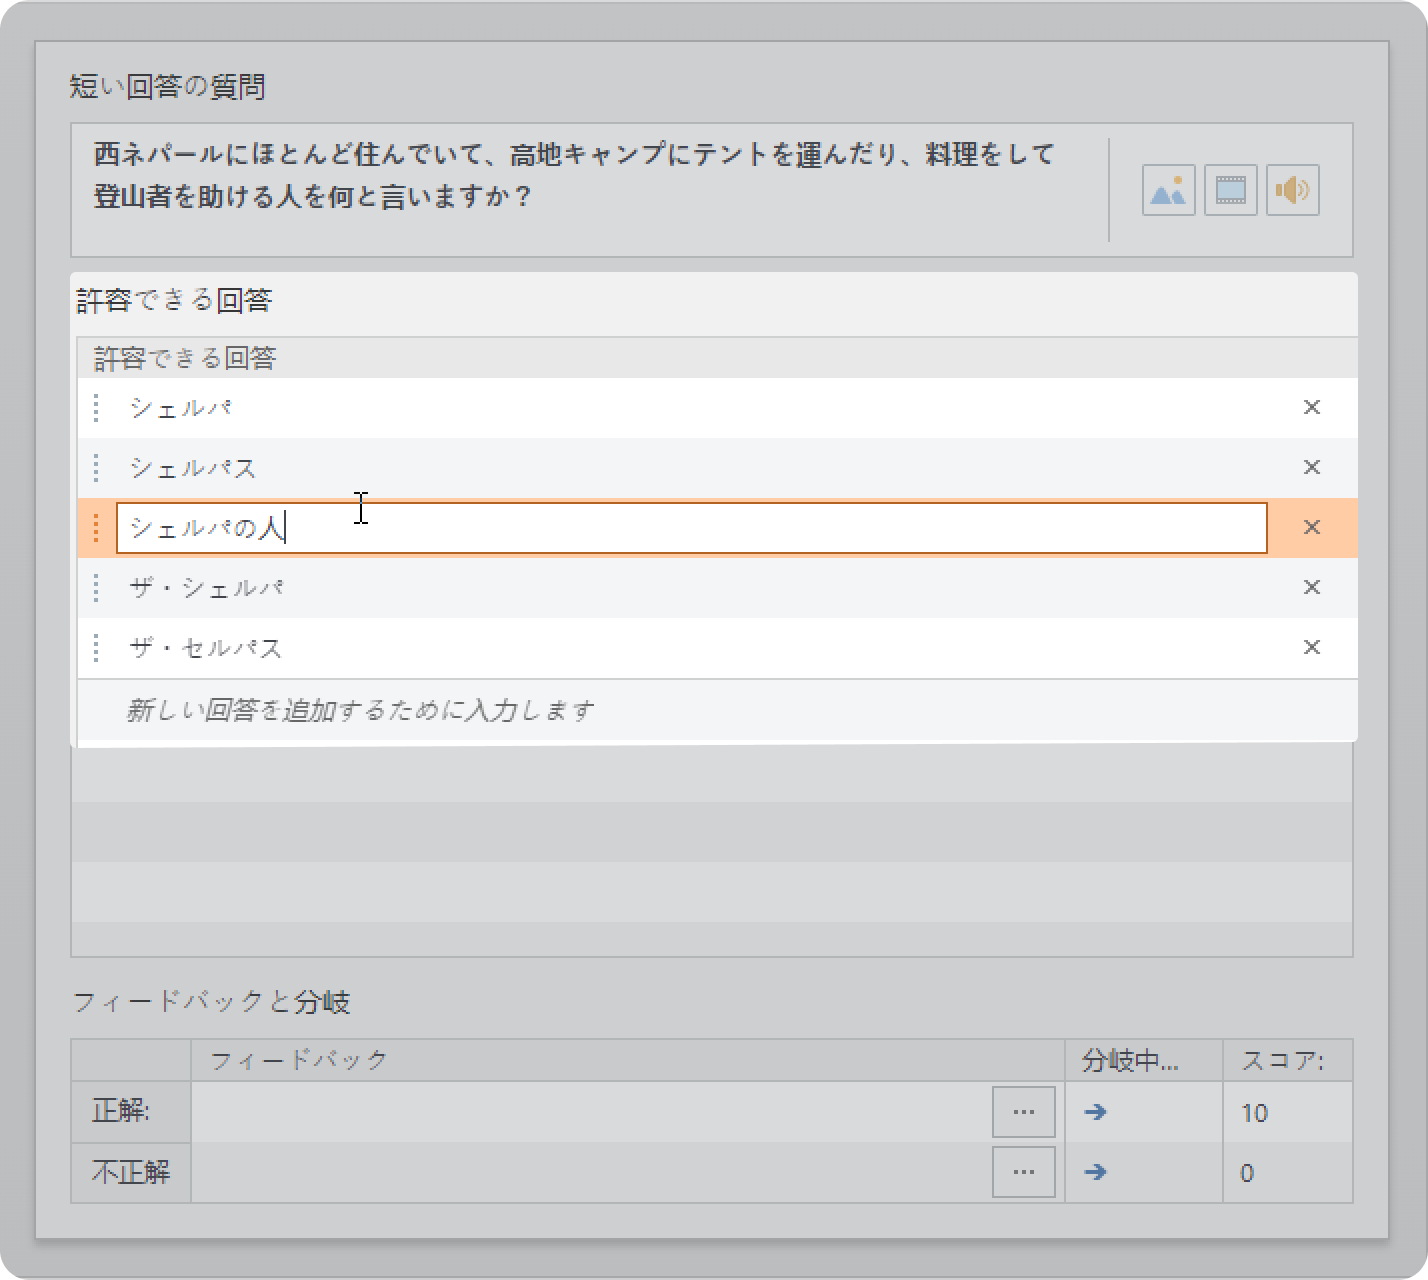Viewport: 1428px width, 1280px height.
Task: Click the drag handle of ザ・セルパス row
Action: 96,648
